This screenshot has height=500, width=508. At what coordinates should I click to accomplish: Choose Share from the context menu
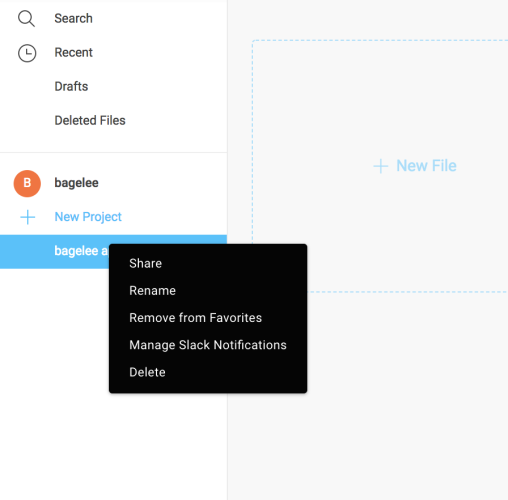tap(146, 264)
